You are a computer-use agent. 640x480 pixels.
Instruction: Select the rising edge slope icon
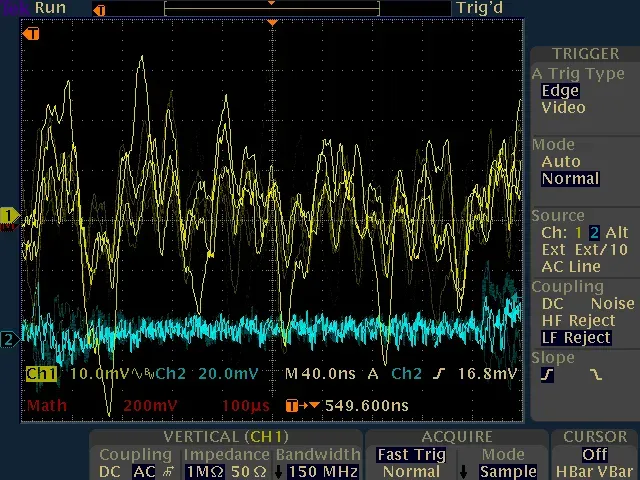(x=547, y=375)
